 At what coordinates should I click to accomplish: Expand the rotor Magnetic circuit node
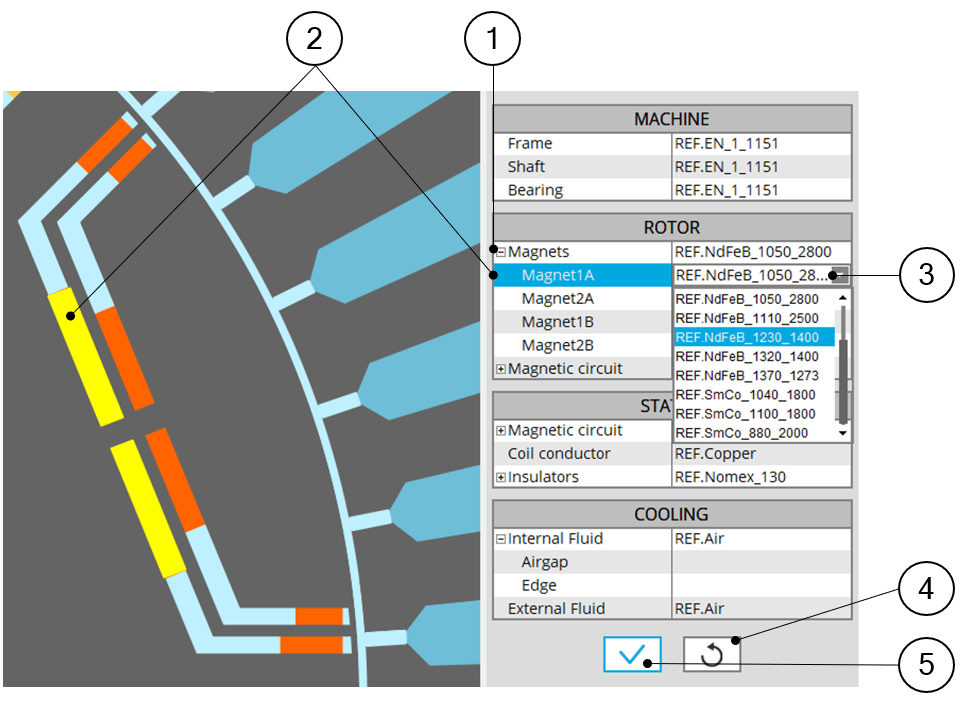(x=500, y=369)
